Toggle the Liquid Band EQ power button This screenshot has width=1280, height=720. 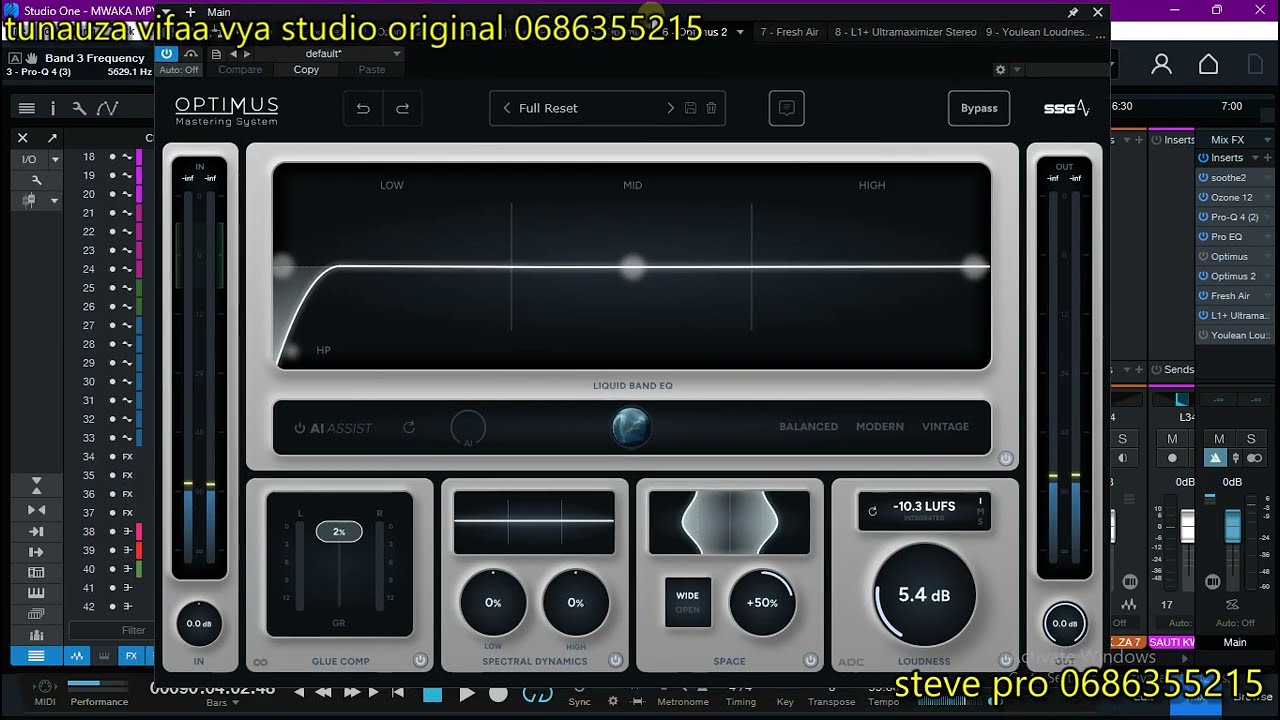[x=1005, y=459]
